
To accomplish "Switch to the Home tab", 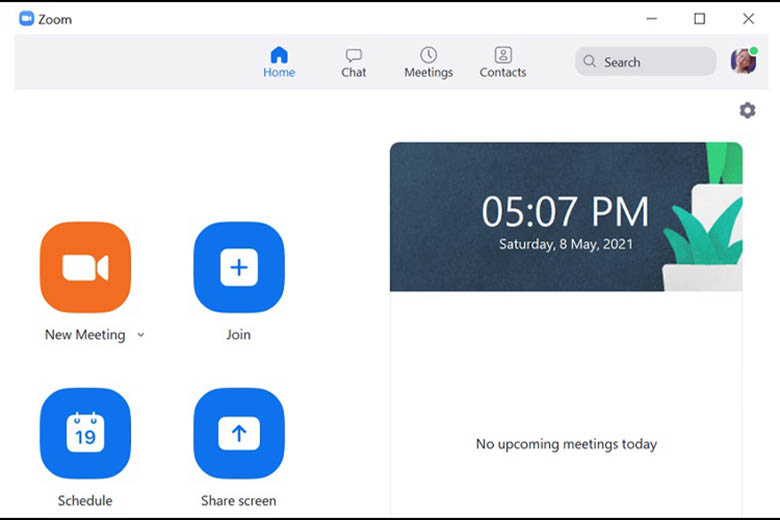I will 279,62.
